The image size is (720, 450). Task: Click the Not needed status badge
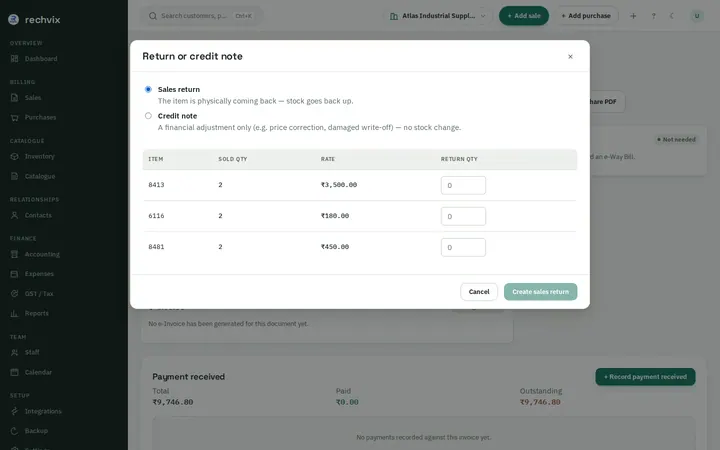(x=676, y=140)
